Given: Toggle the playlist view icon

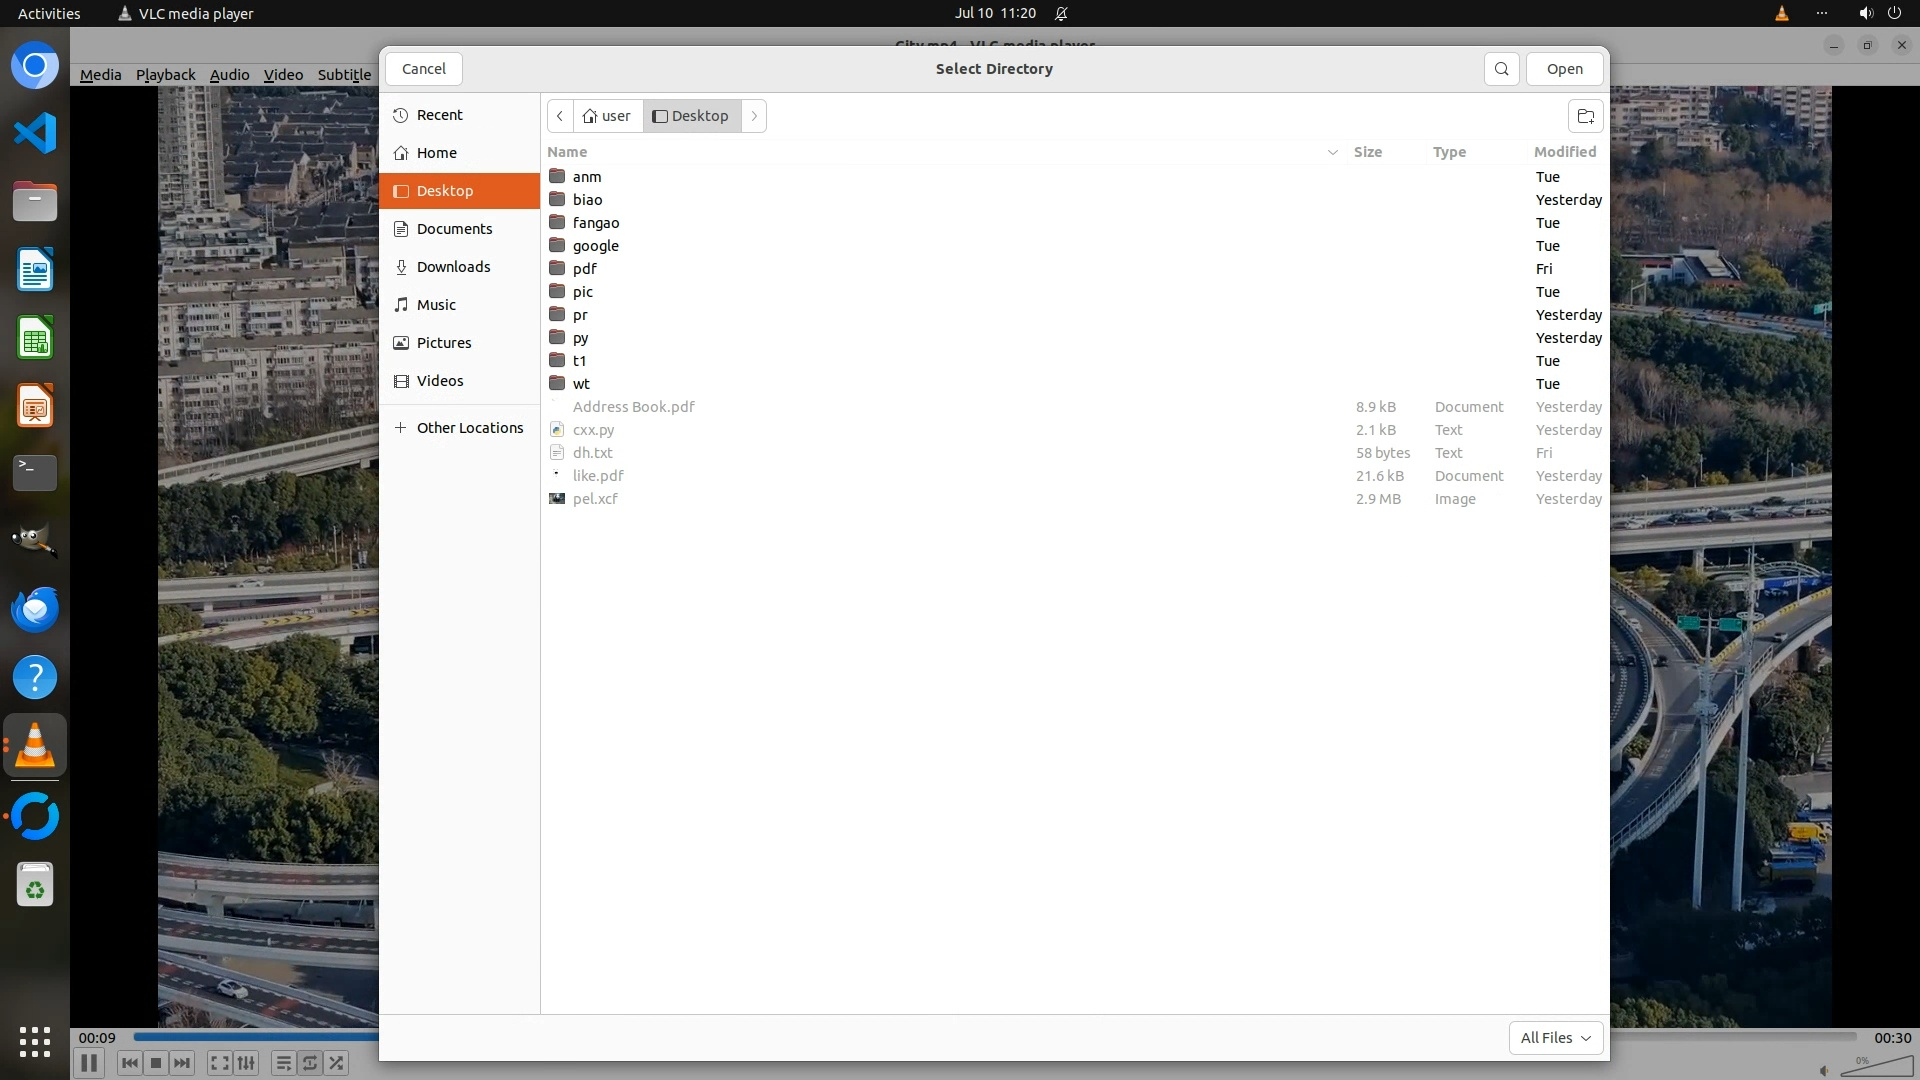Looking at the screenshot, I should click(284, 1063).
